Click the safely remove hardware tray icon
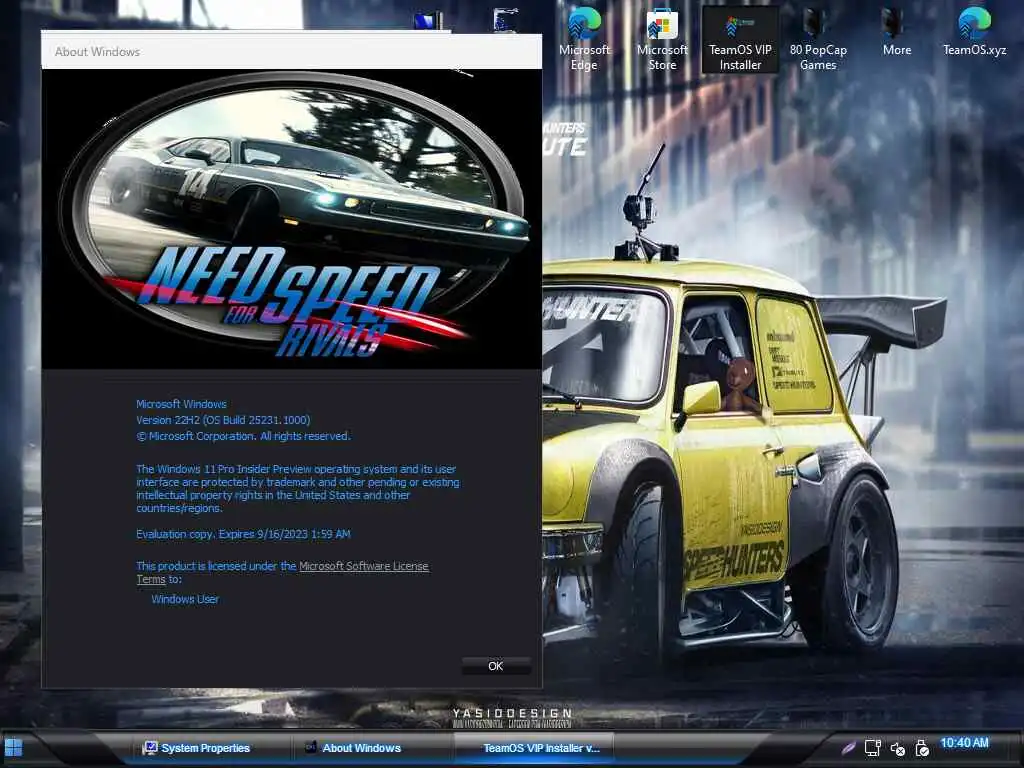The width and height of the screenshot is (1024, 768). [x=921, y=748]
